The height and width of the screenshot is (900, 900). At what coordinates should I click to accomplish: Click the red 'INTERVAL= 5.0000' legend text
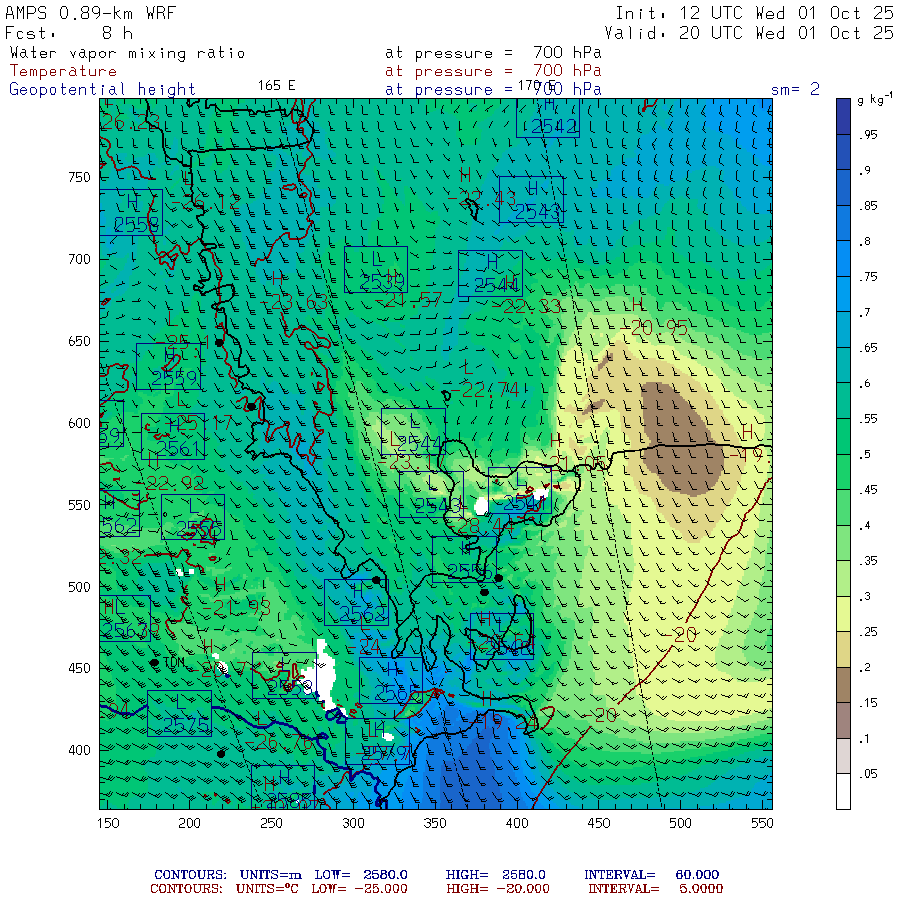655,889
